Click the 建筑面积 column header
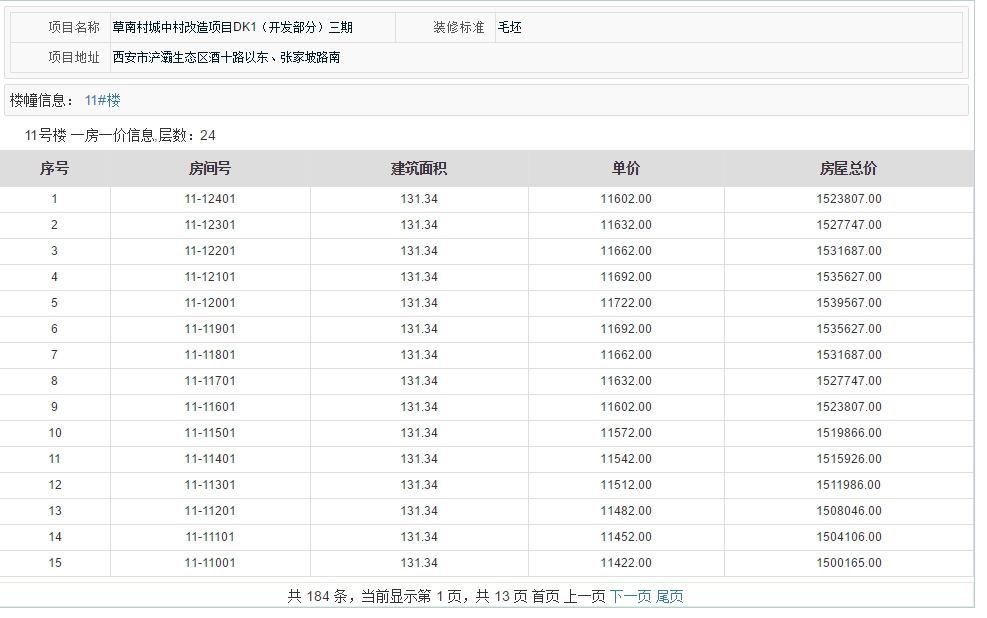The height and width of the screenshot is (618, 987). [419, 169]
